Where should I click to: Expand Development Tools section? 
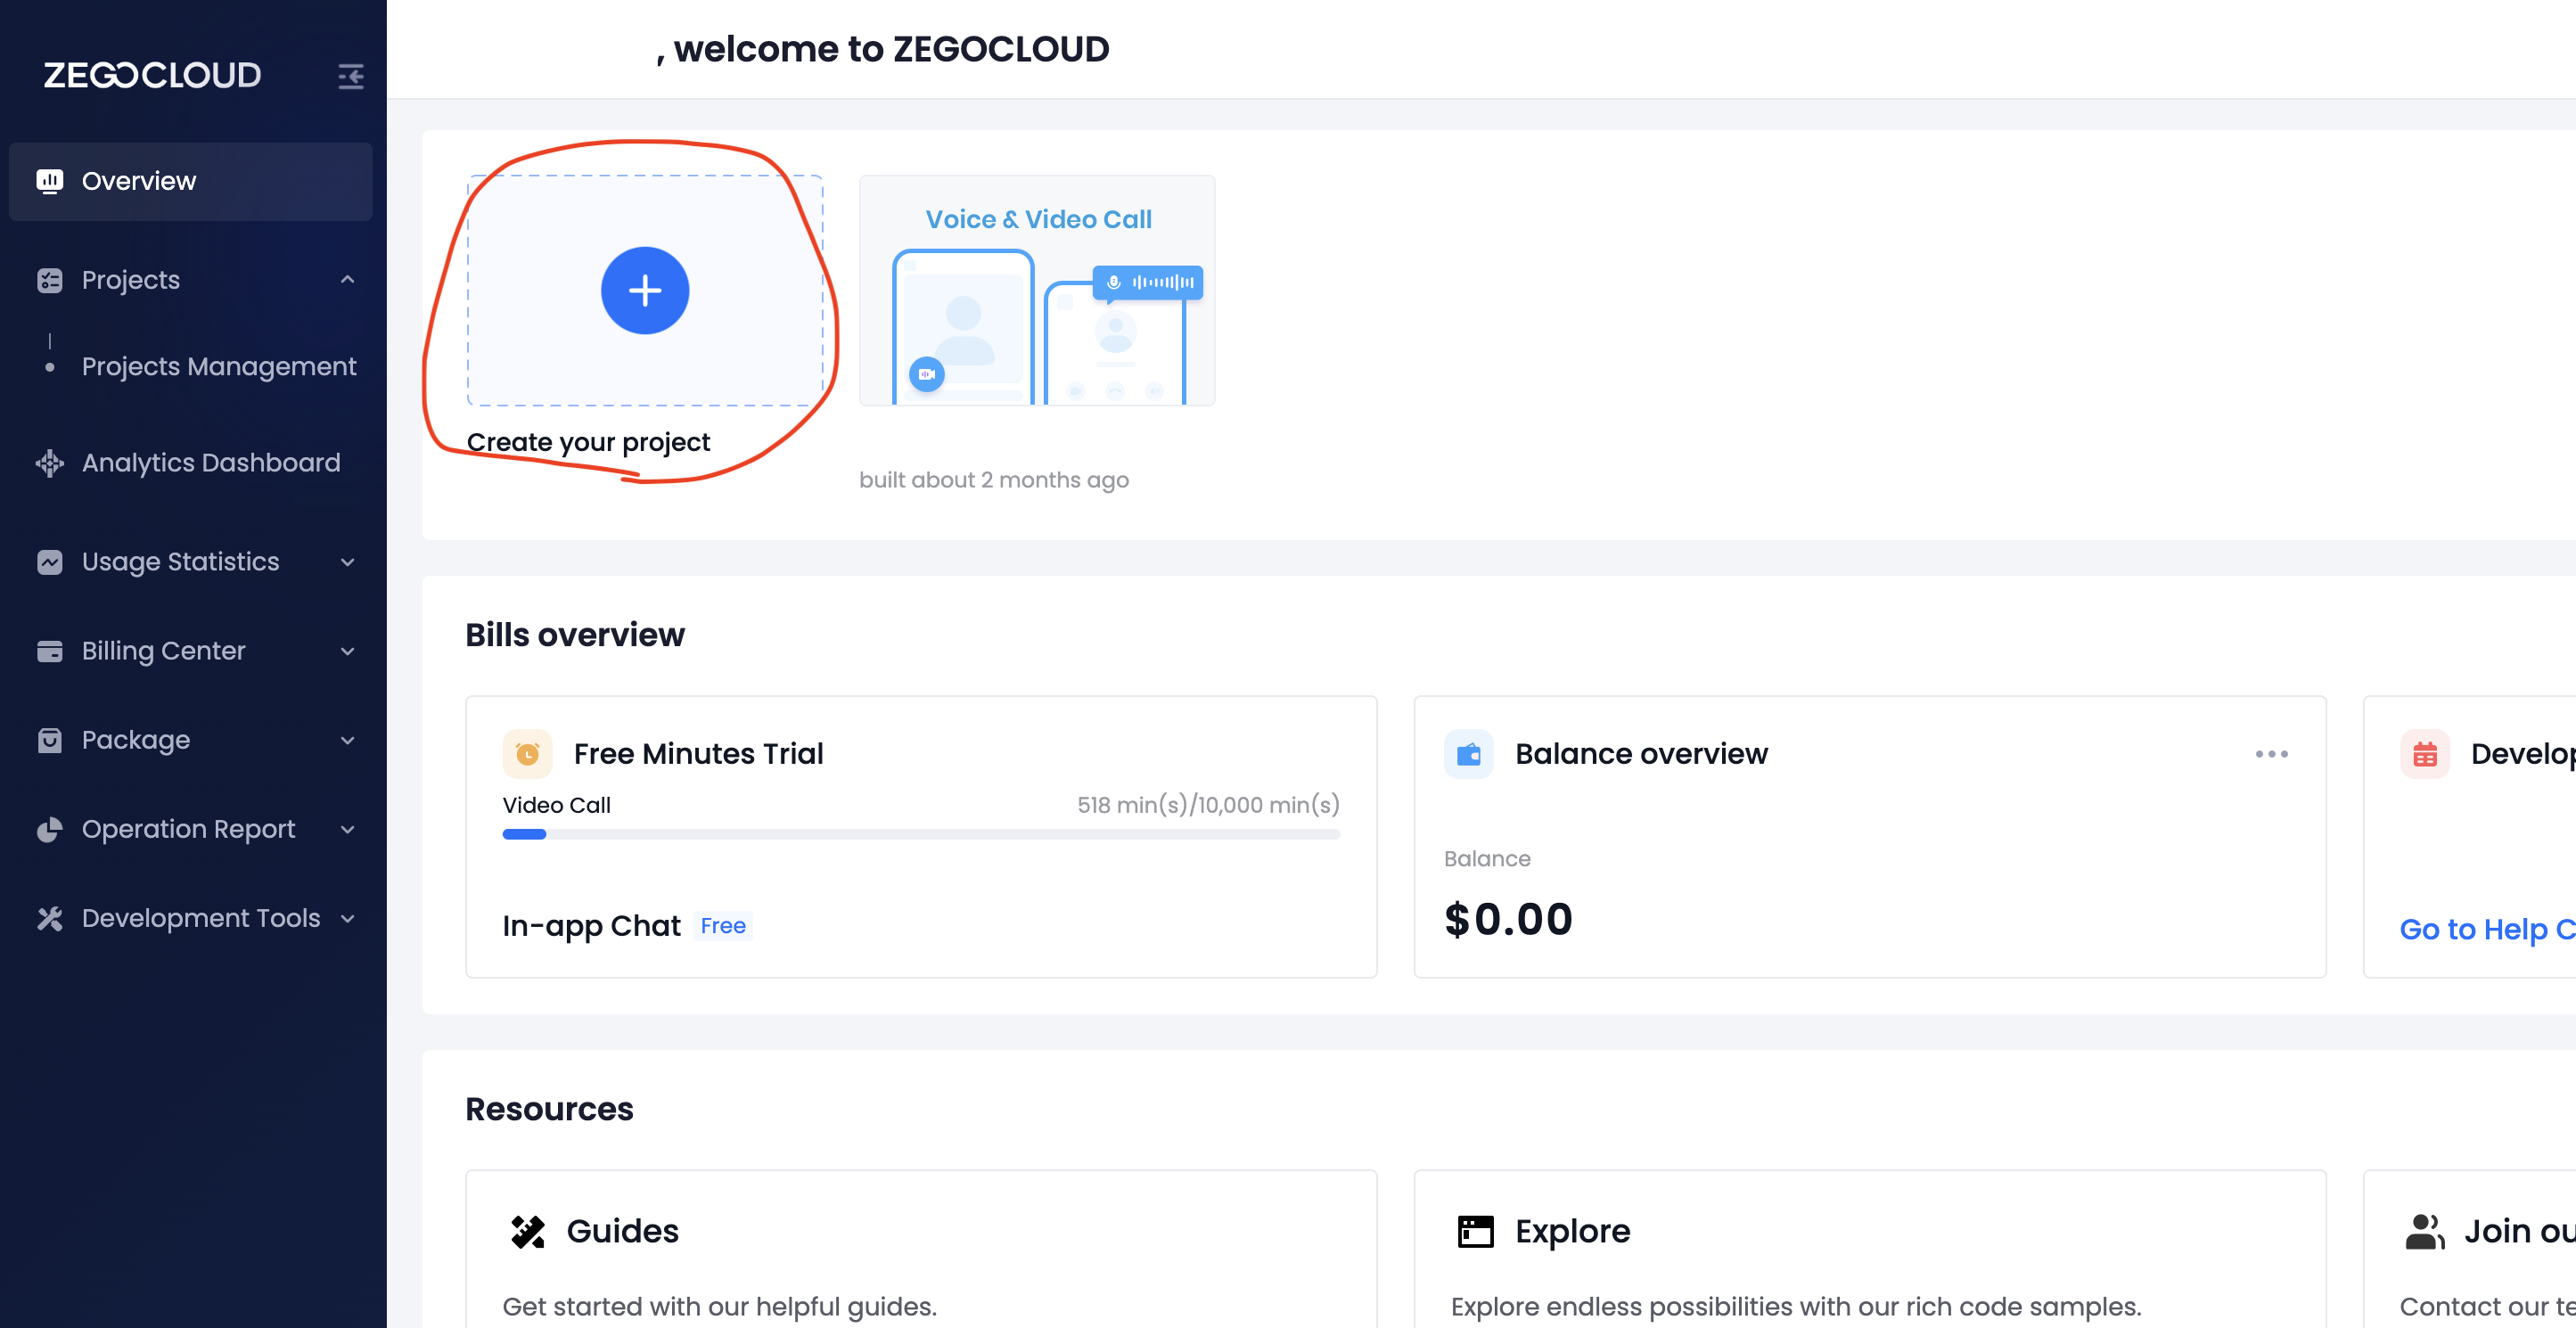347,918
